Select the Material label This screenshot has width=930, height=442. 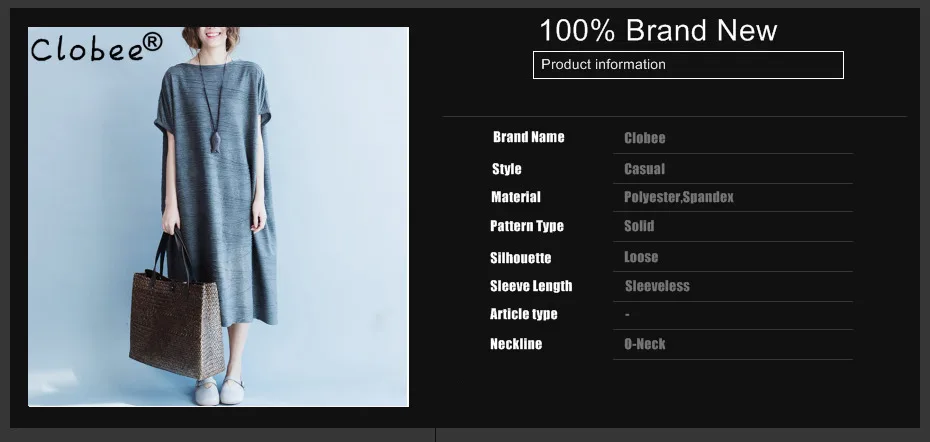coord(515,197)
